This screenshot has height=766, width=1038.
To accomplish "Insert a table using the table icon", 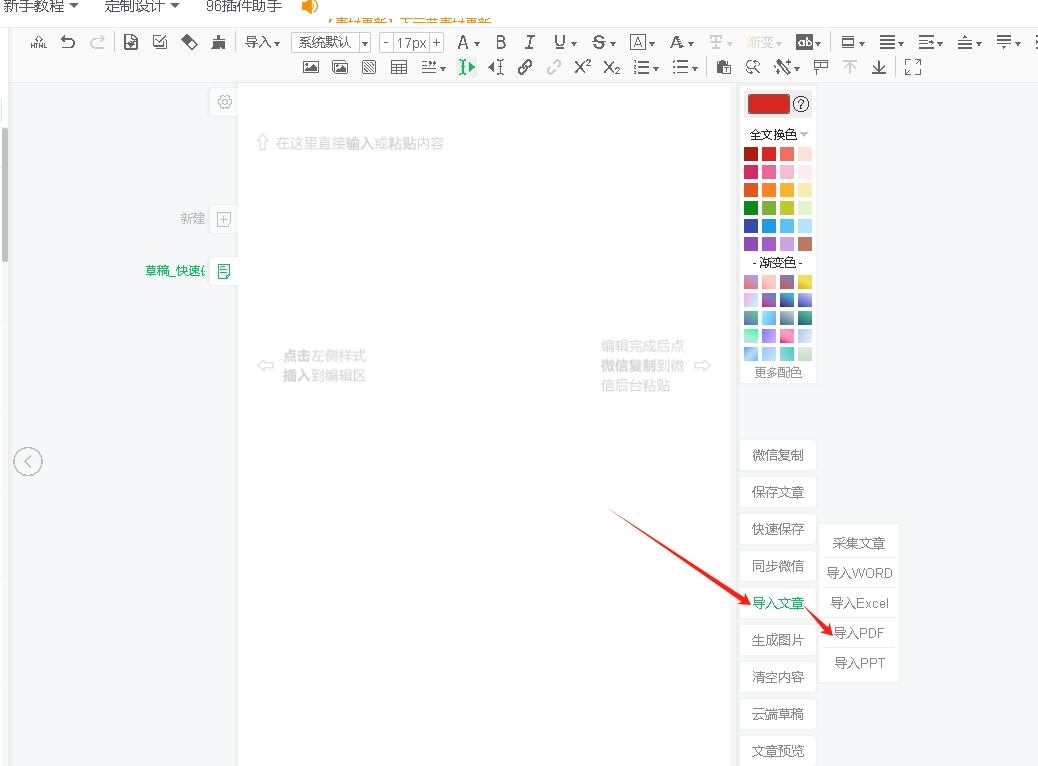I will (399, 67).
